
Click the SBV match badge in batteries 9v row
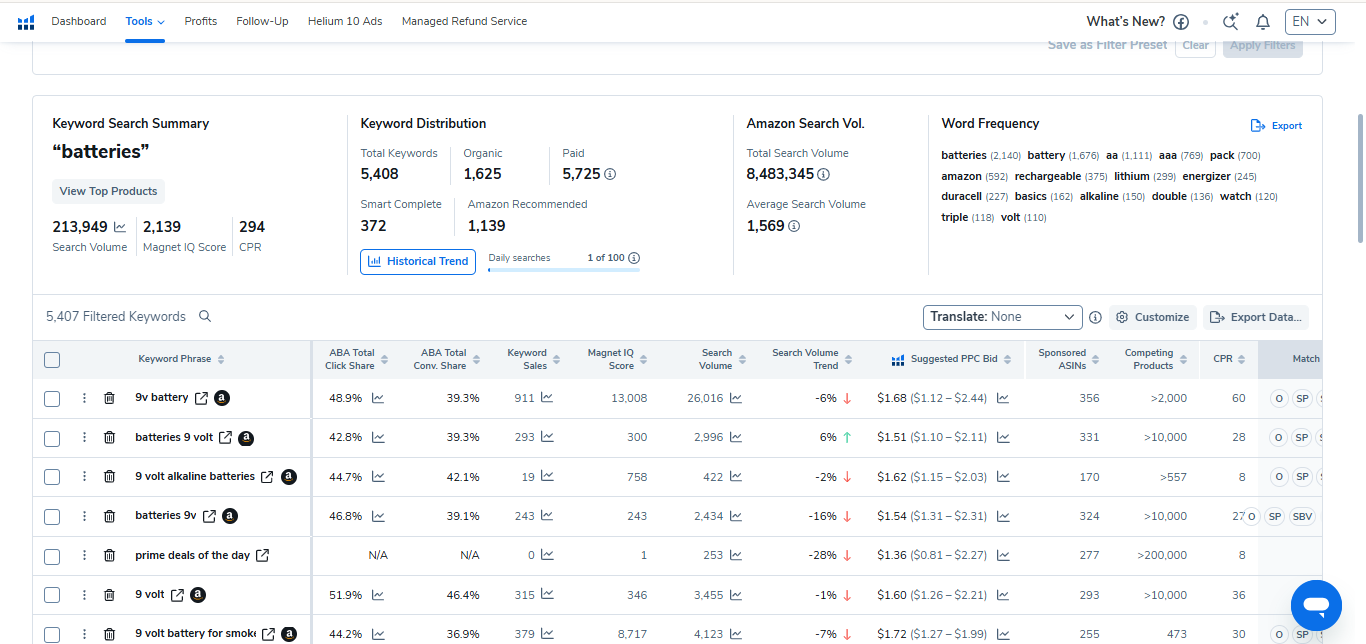click(1302, 516)
